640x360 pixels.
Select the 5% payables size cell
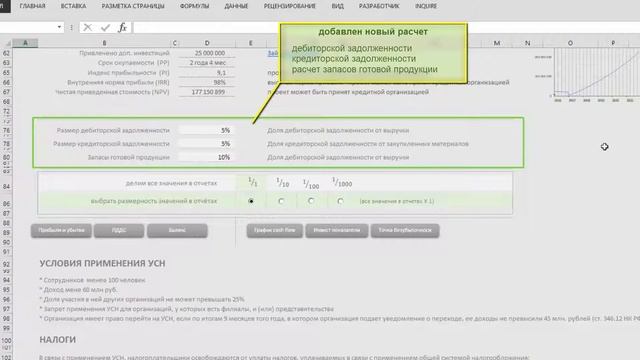(207, 144)
